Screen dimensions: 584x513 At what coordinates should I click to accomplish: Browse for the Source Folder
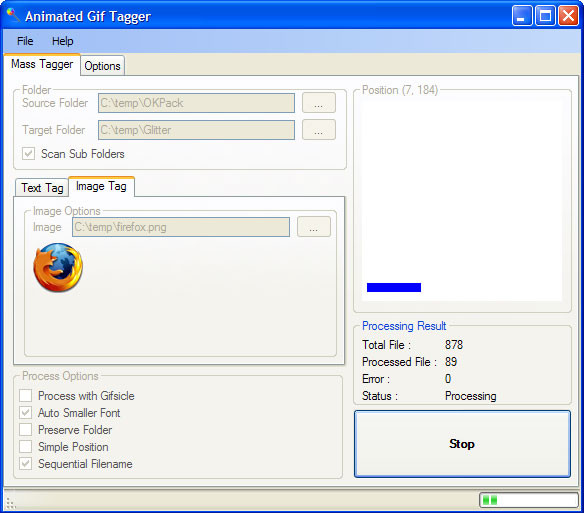[318, 103]
